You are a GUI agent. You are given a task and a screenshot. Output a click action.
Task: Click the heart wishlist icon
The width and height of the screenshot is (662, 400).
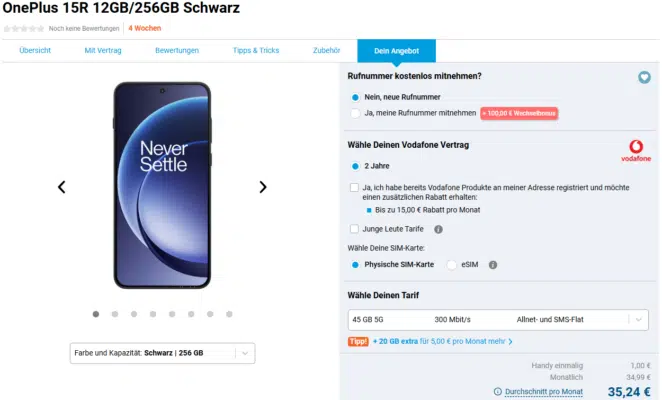[645, 77]
